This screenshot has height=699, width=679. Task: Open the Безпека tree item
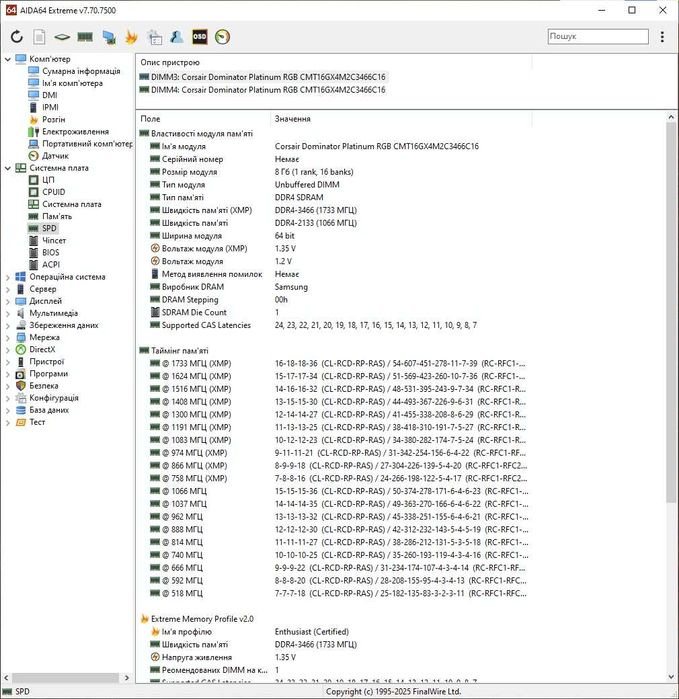click(44, 386)
